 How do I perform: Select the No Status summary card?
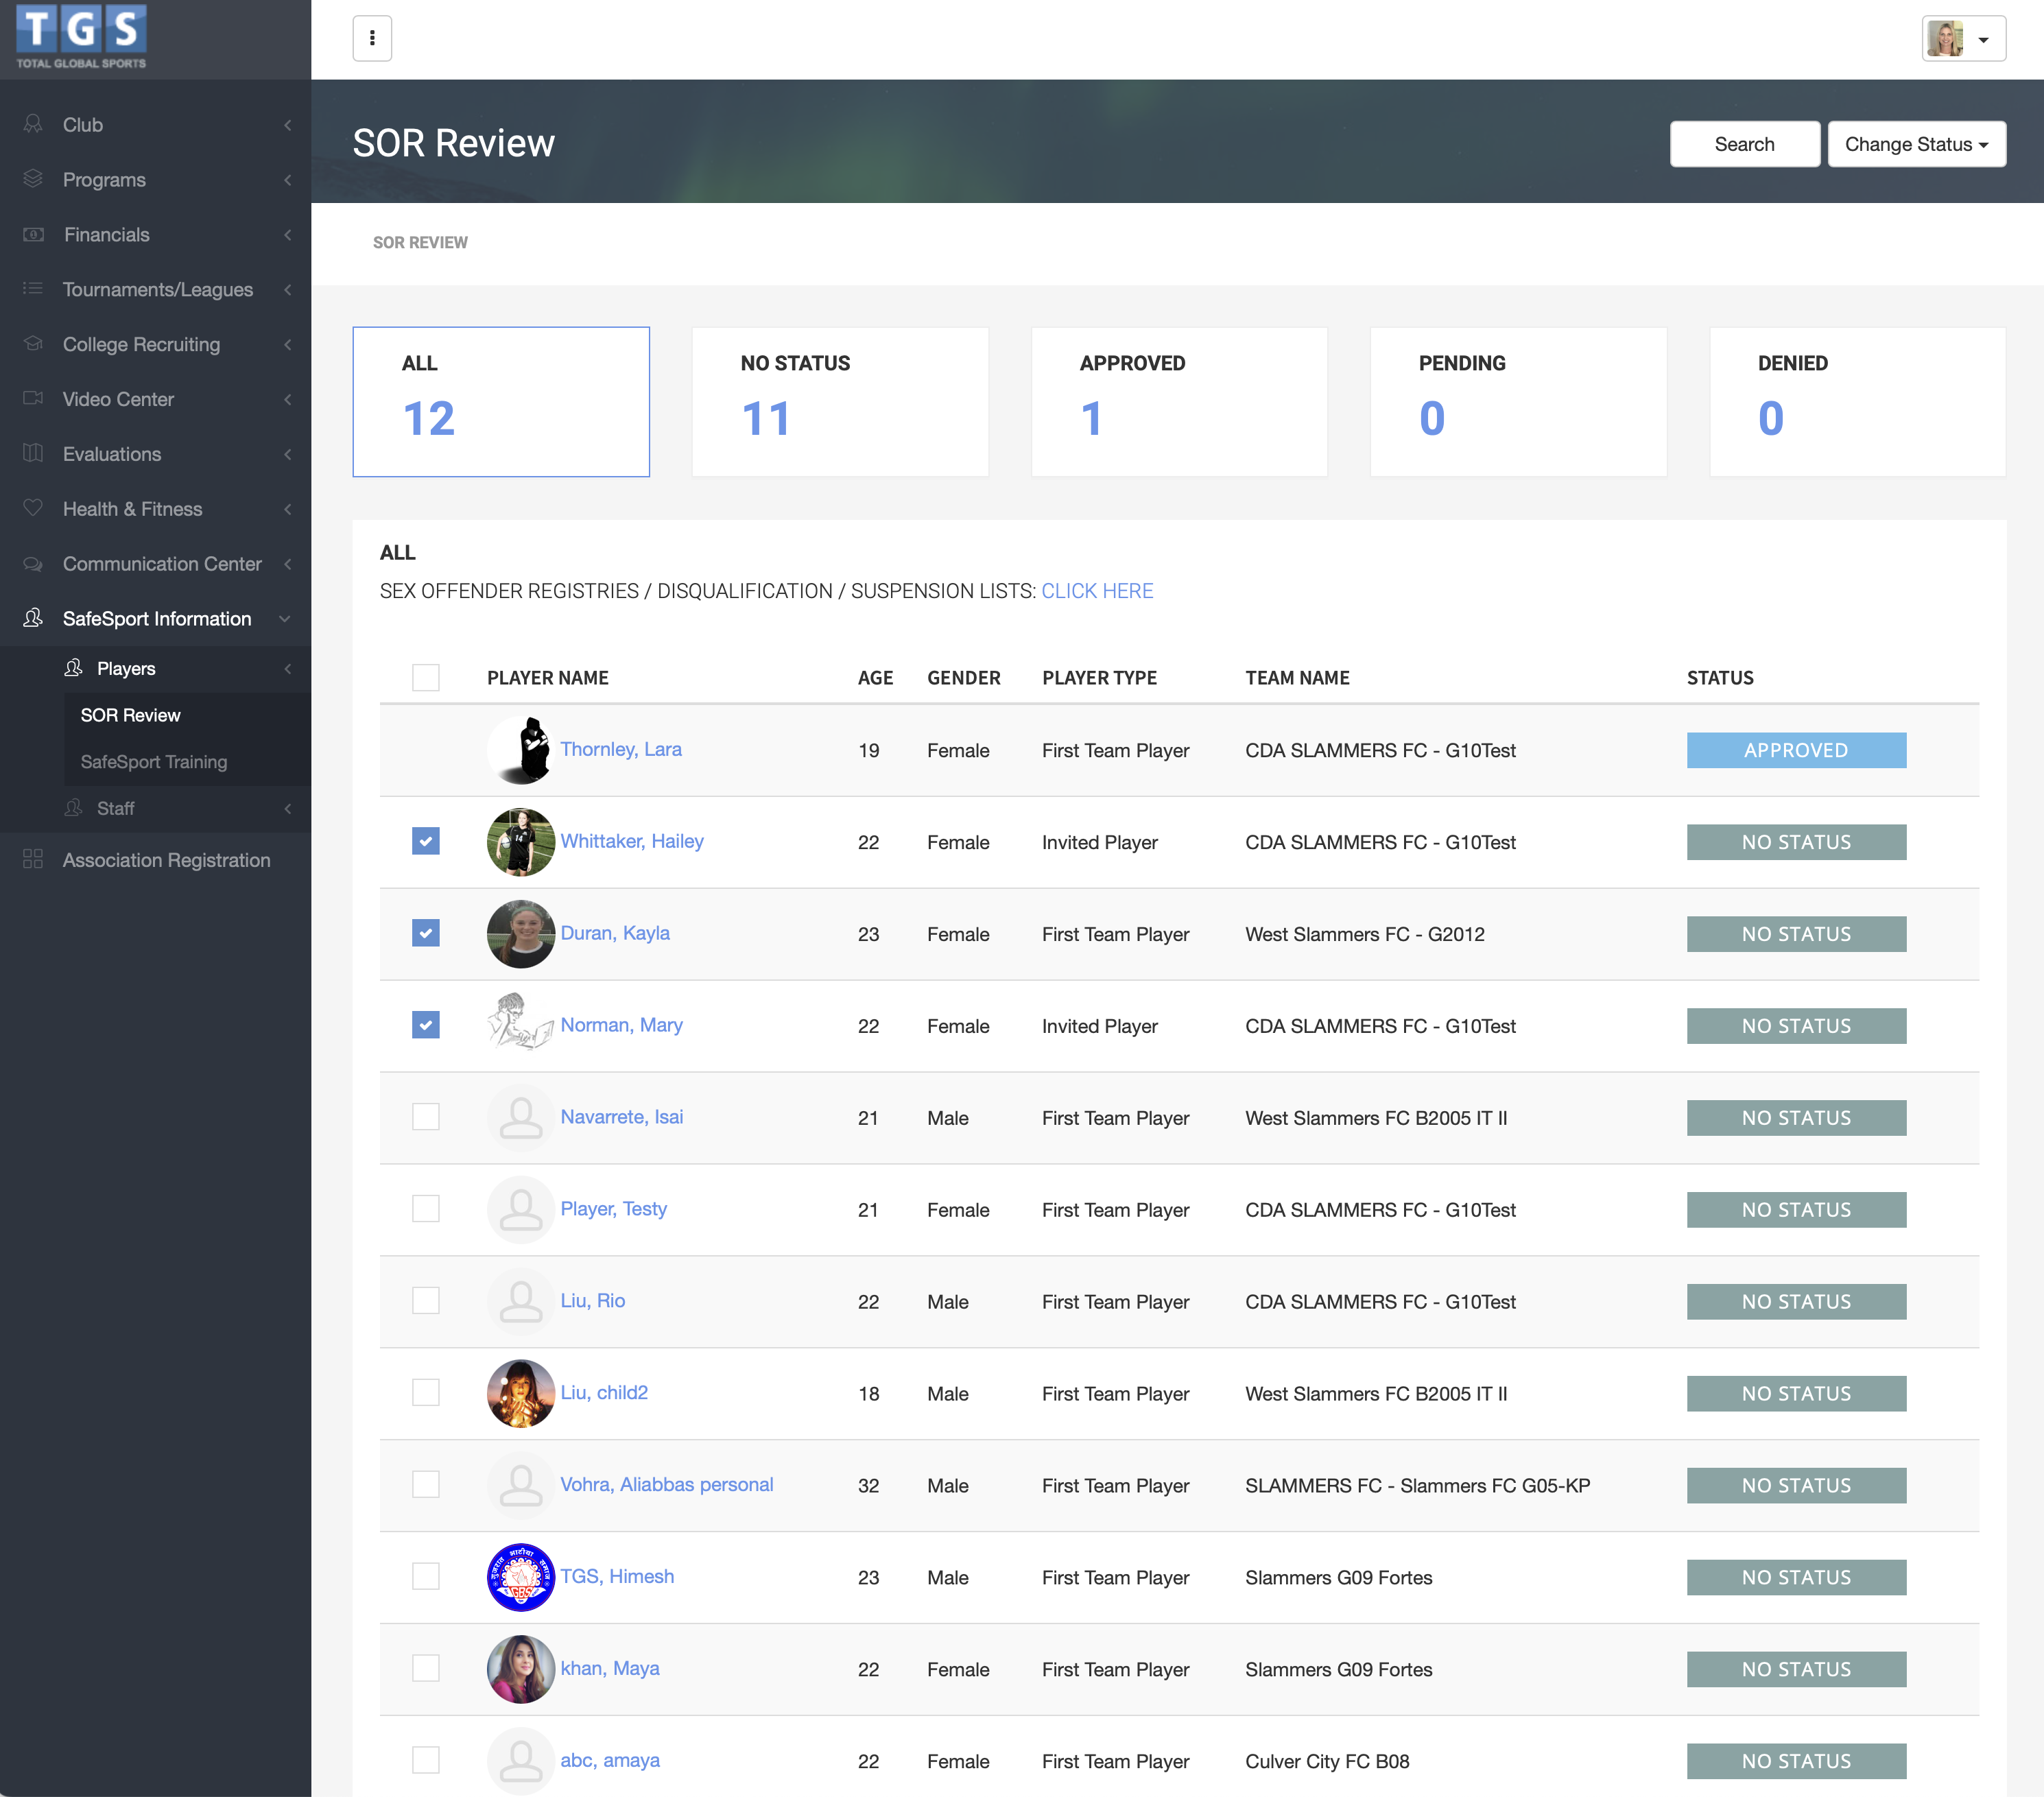[839, 401]
